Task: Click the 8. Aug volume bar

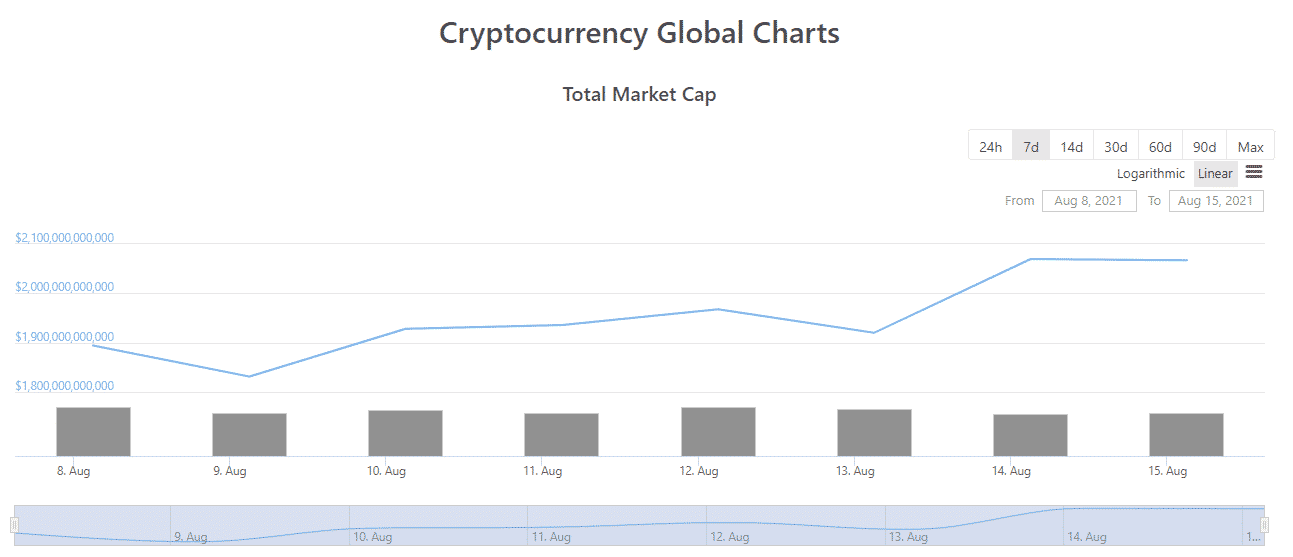Action: [93, 432]
